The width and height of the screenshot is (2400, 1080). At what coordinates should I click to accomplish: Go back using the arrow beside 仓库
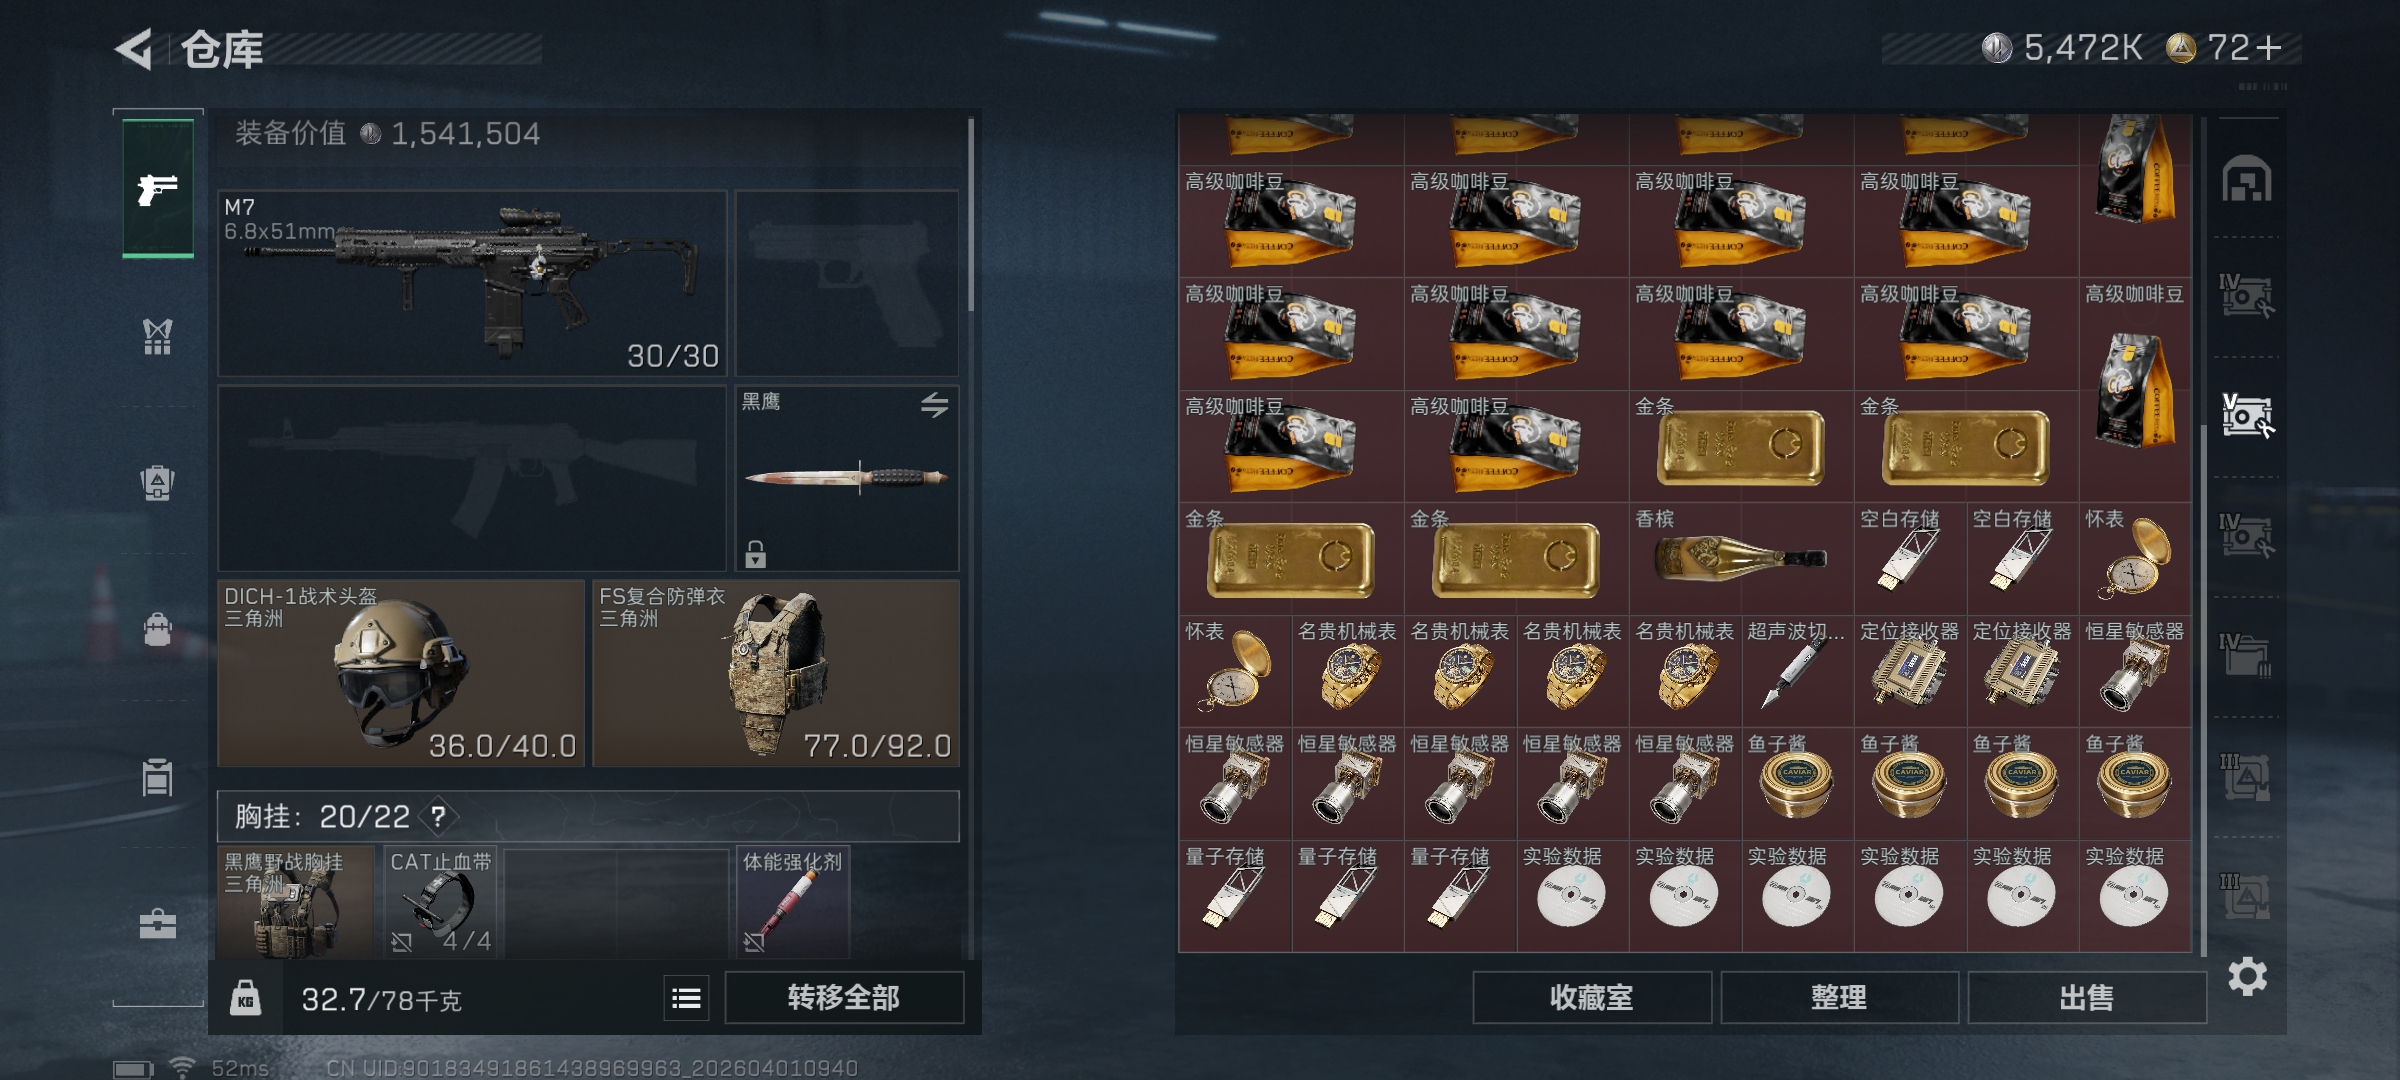(x=134, y=48)
